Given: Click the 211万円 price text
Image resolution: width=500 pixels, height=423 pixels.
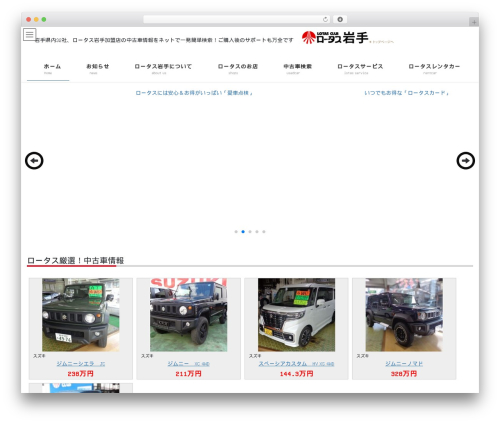Looking at the screenshot, I should 188,374.
